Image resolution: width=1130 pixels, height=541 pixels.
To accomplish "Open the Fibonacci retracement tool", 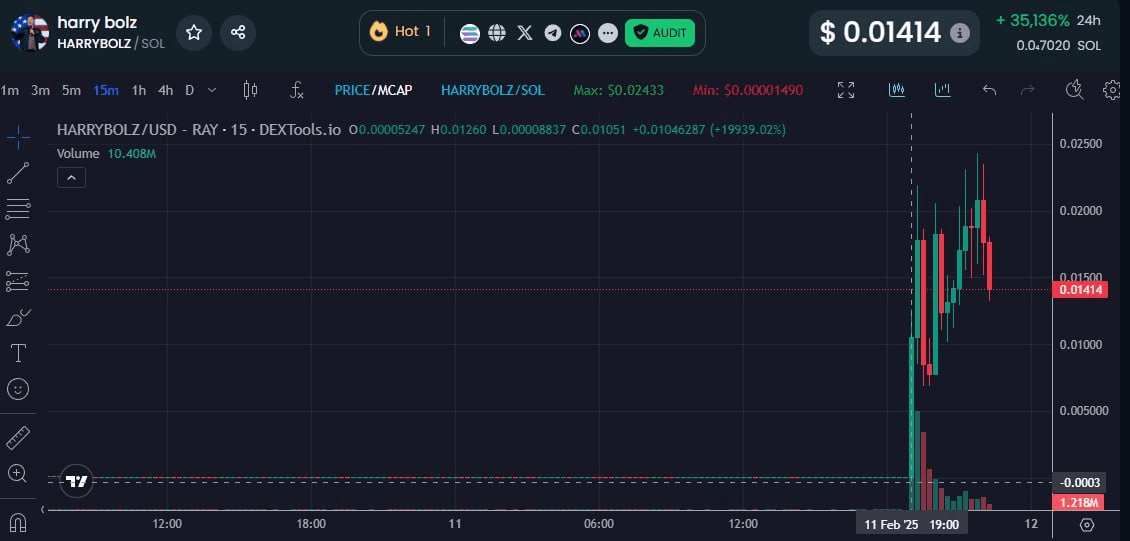I will pos(18,209).
